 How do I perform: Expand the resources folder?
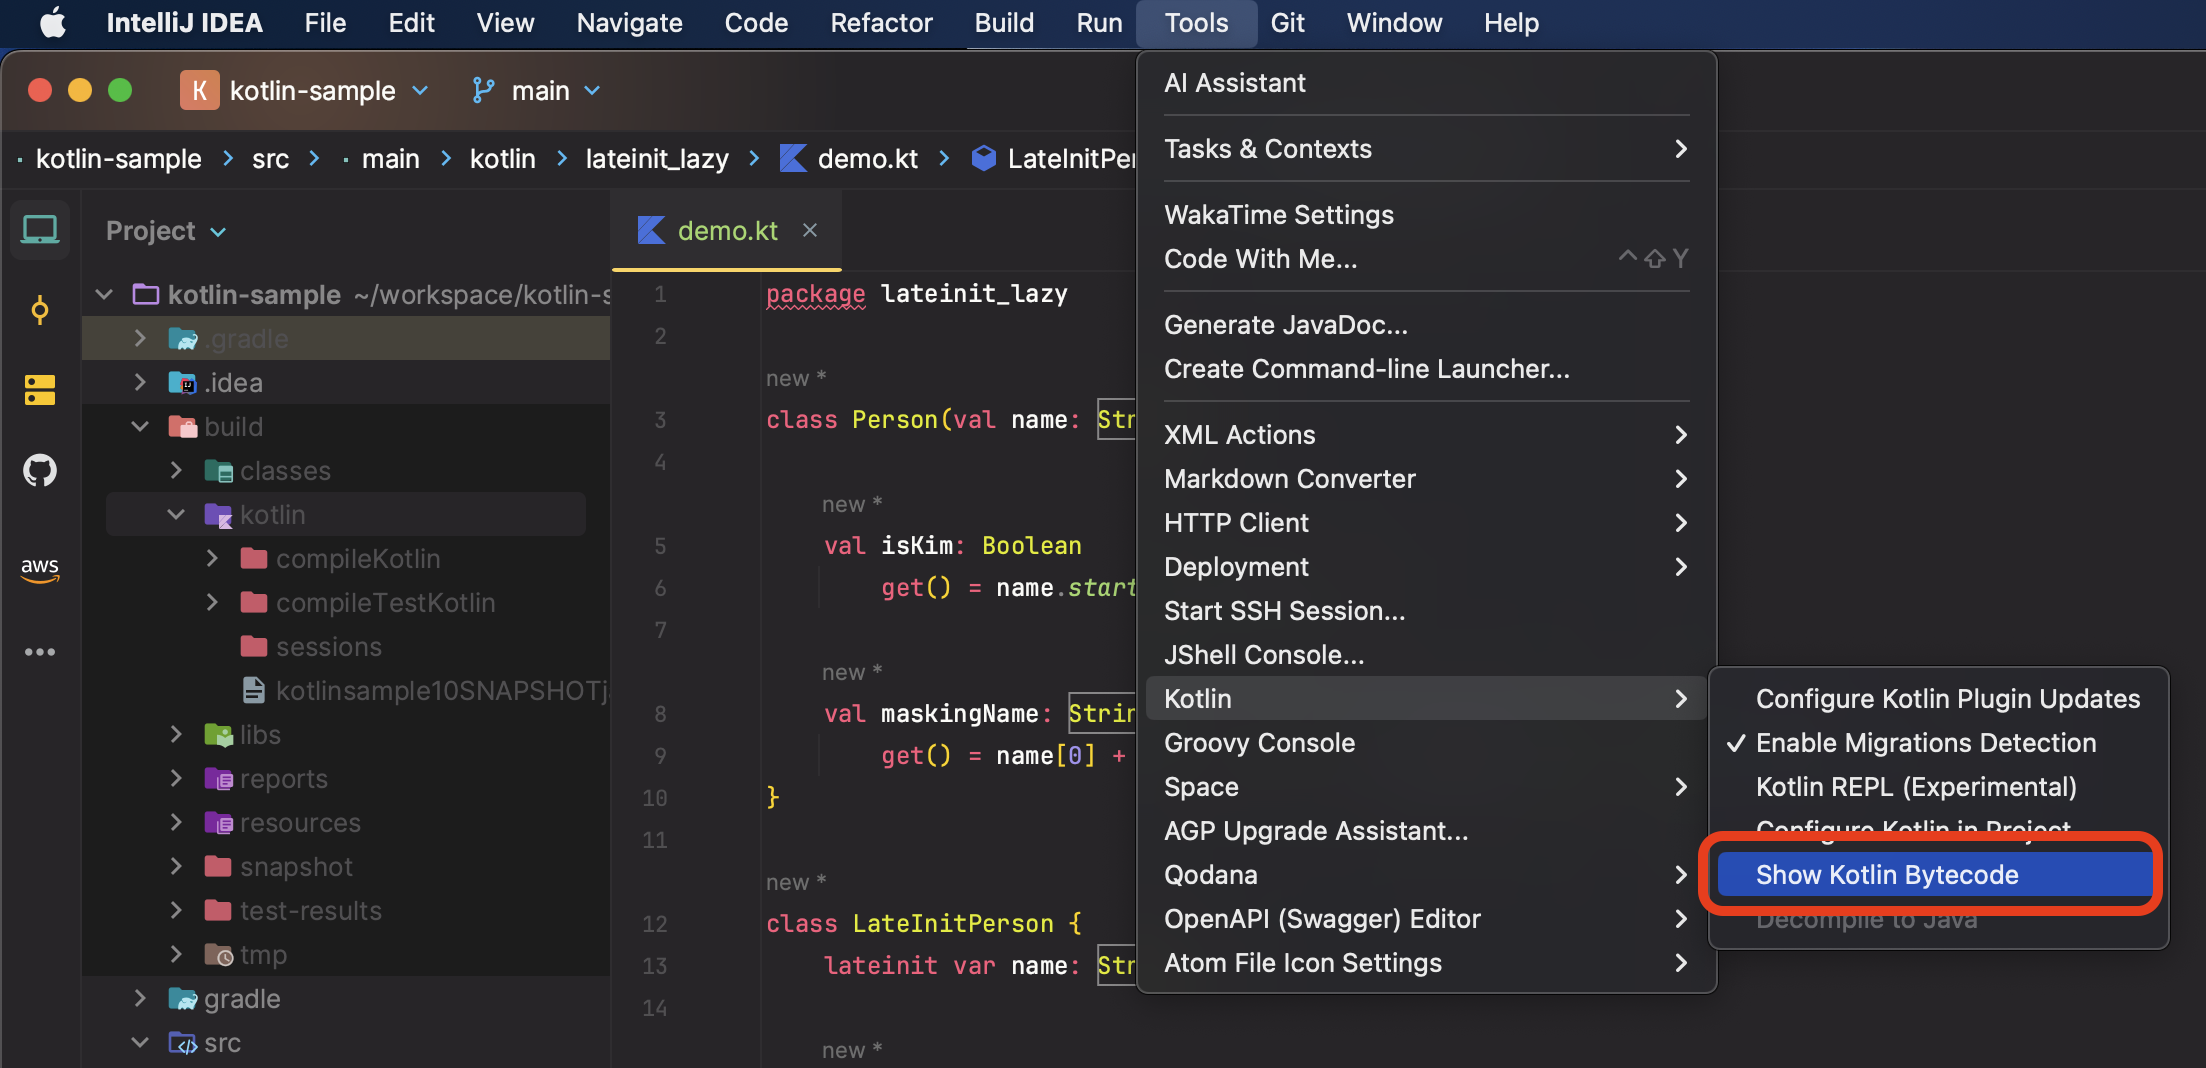(176, 822)
